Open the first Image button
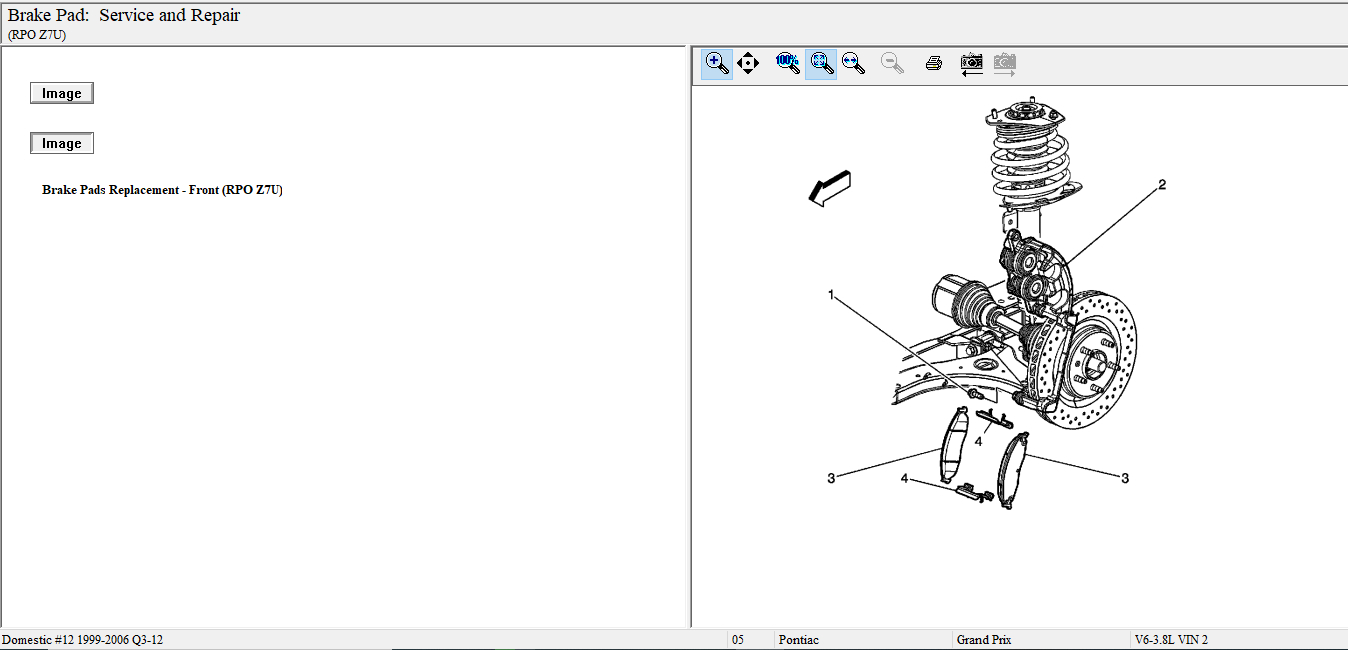This screenshot has width=1348, height=650. (x=62, y=93)
